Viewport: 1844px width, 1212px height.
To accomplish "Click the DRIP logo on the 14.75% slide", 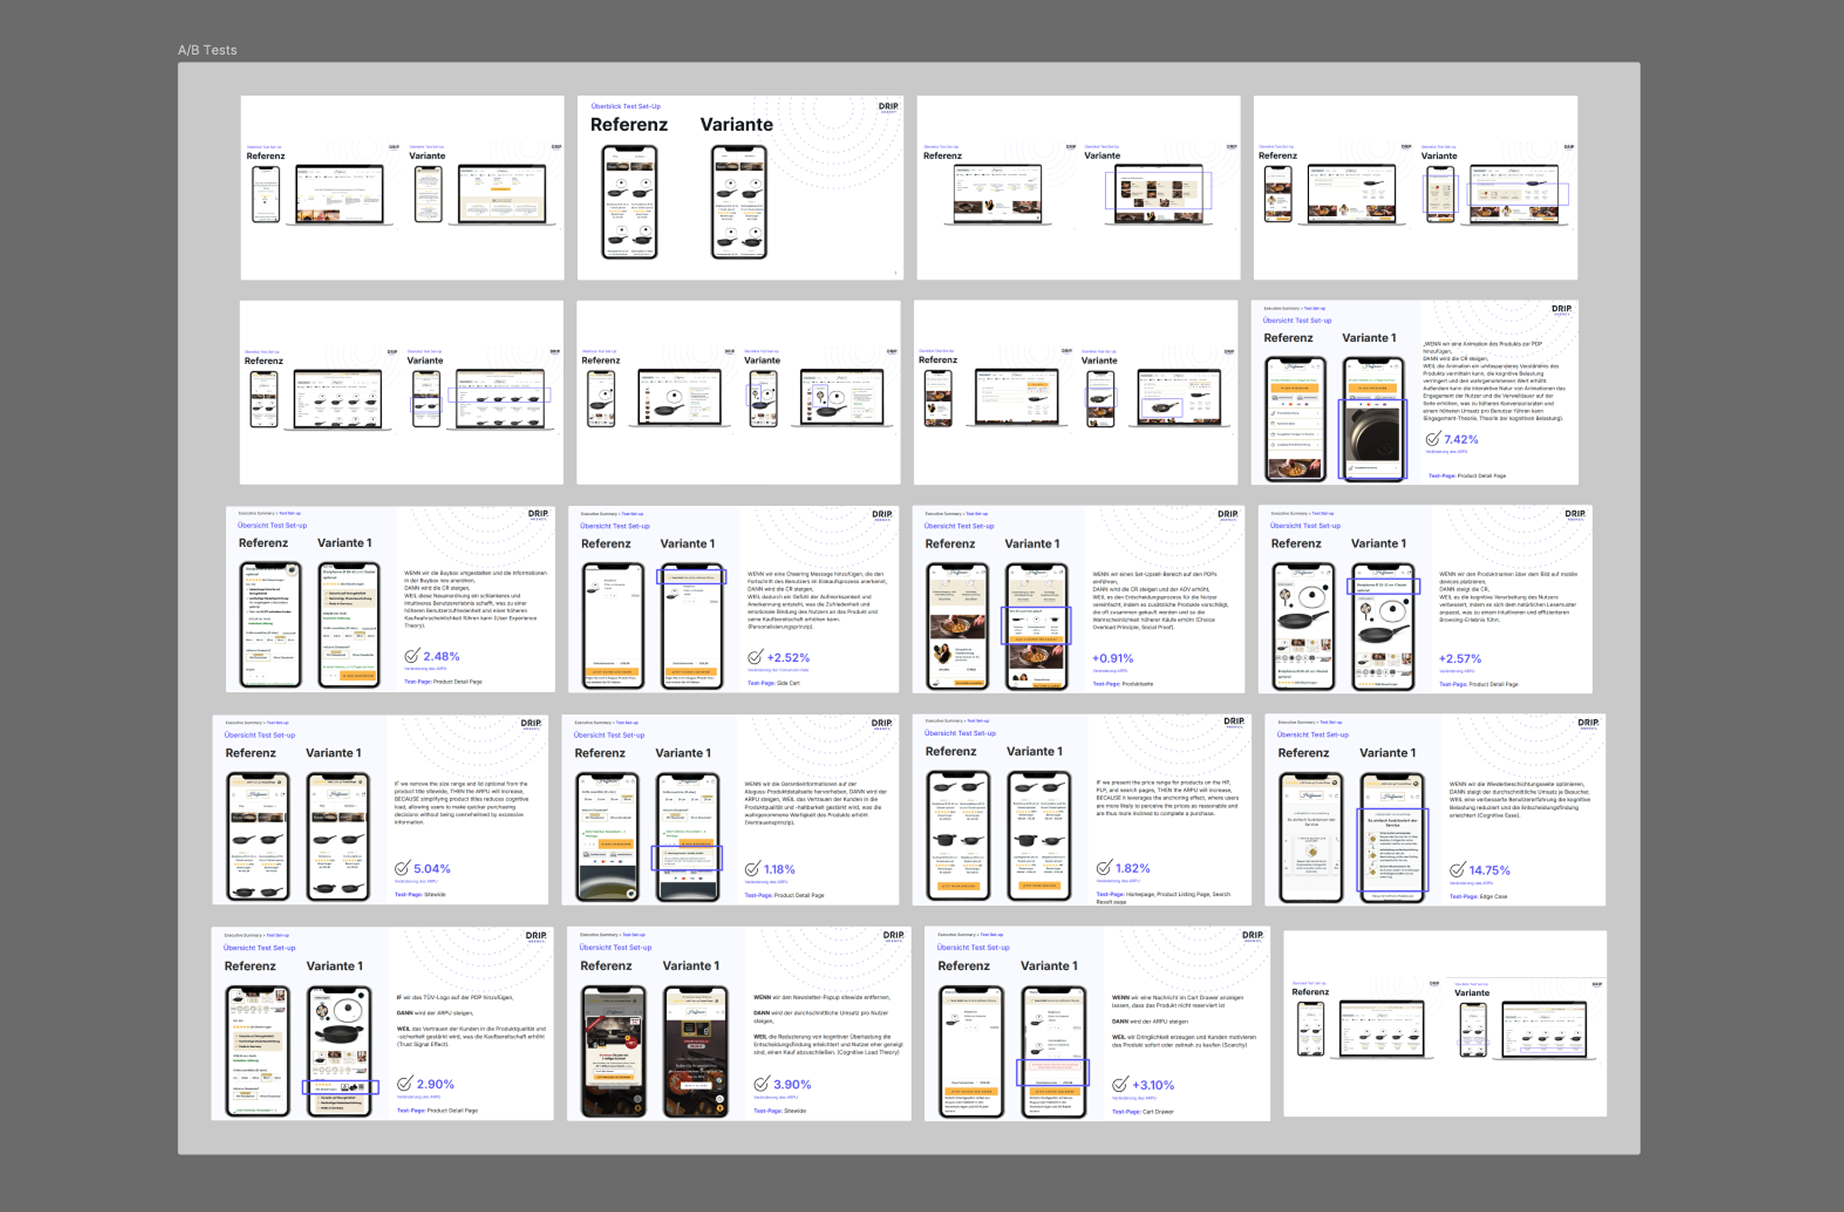I will pyautogui.click(x=1587, y=723).
